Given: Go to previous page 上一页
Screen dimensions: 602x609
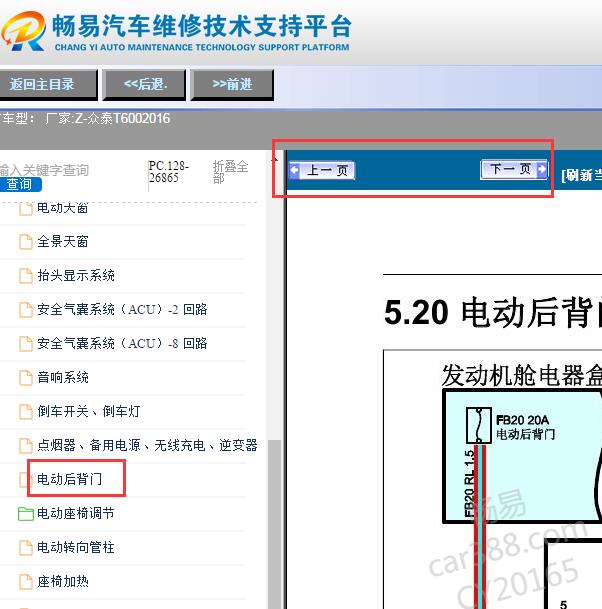Looking at the screenshot, I should pyautogui.click(x=322, y=170).
